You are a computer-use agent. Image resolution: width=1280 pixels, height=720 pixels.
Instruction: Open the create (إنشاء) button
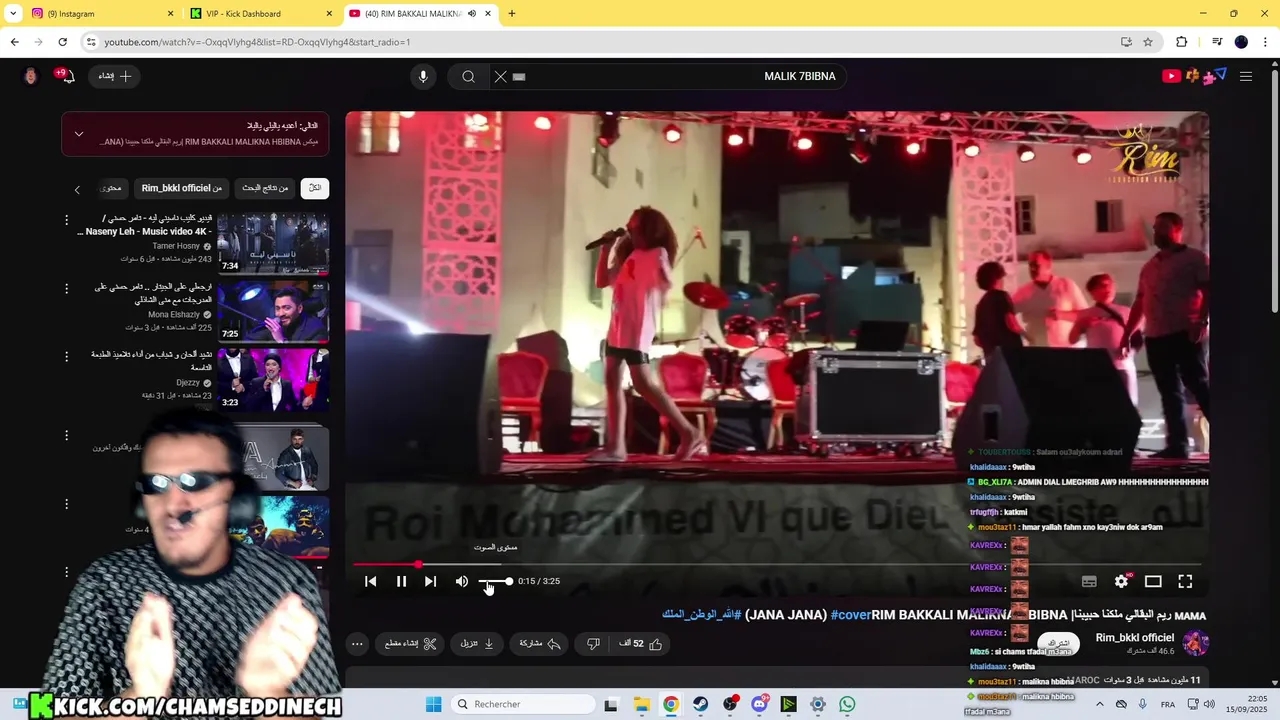tap(114, 76)
